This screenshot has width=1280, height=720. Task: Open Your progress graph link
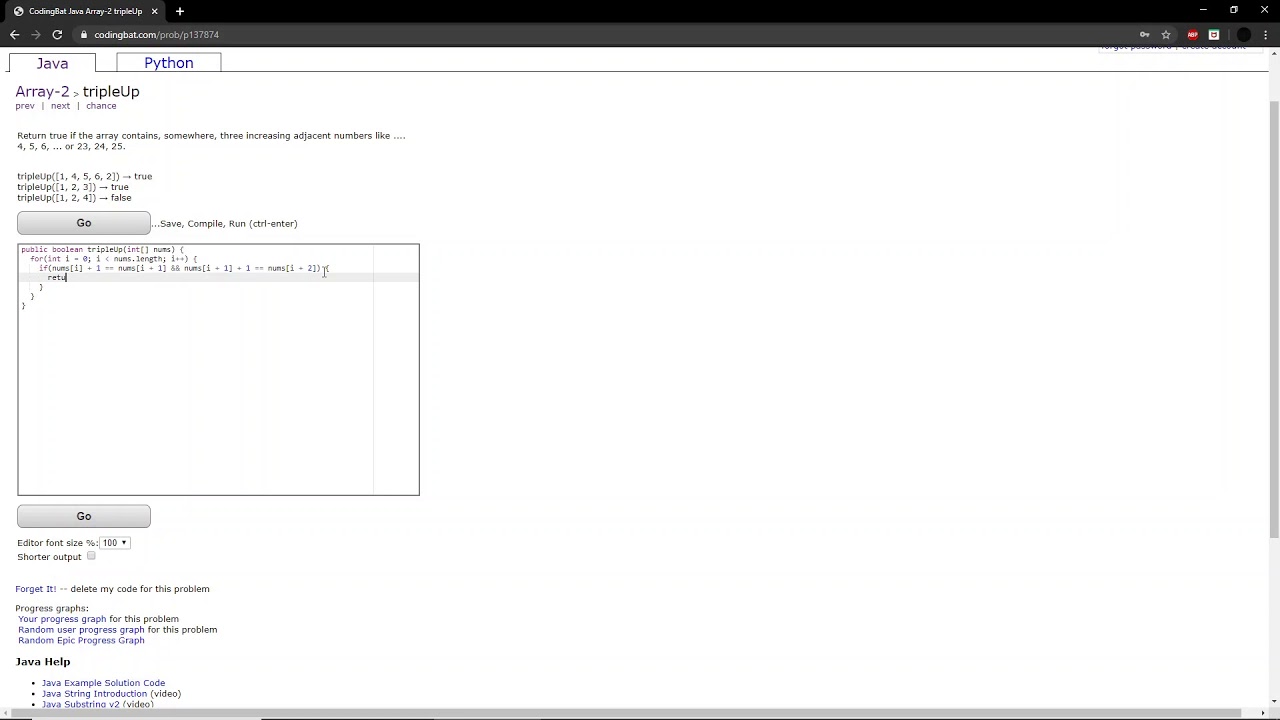[62, 619]
